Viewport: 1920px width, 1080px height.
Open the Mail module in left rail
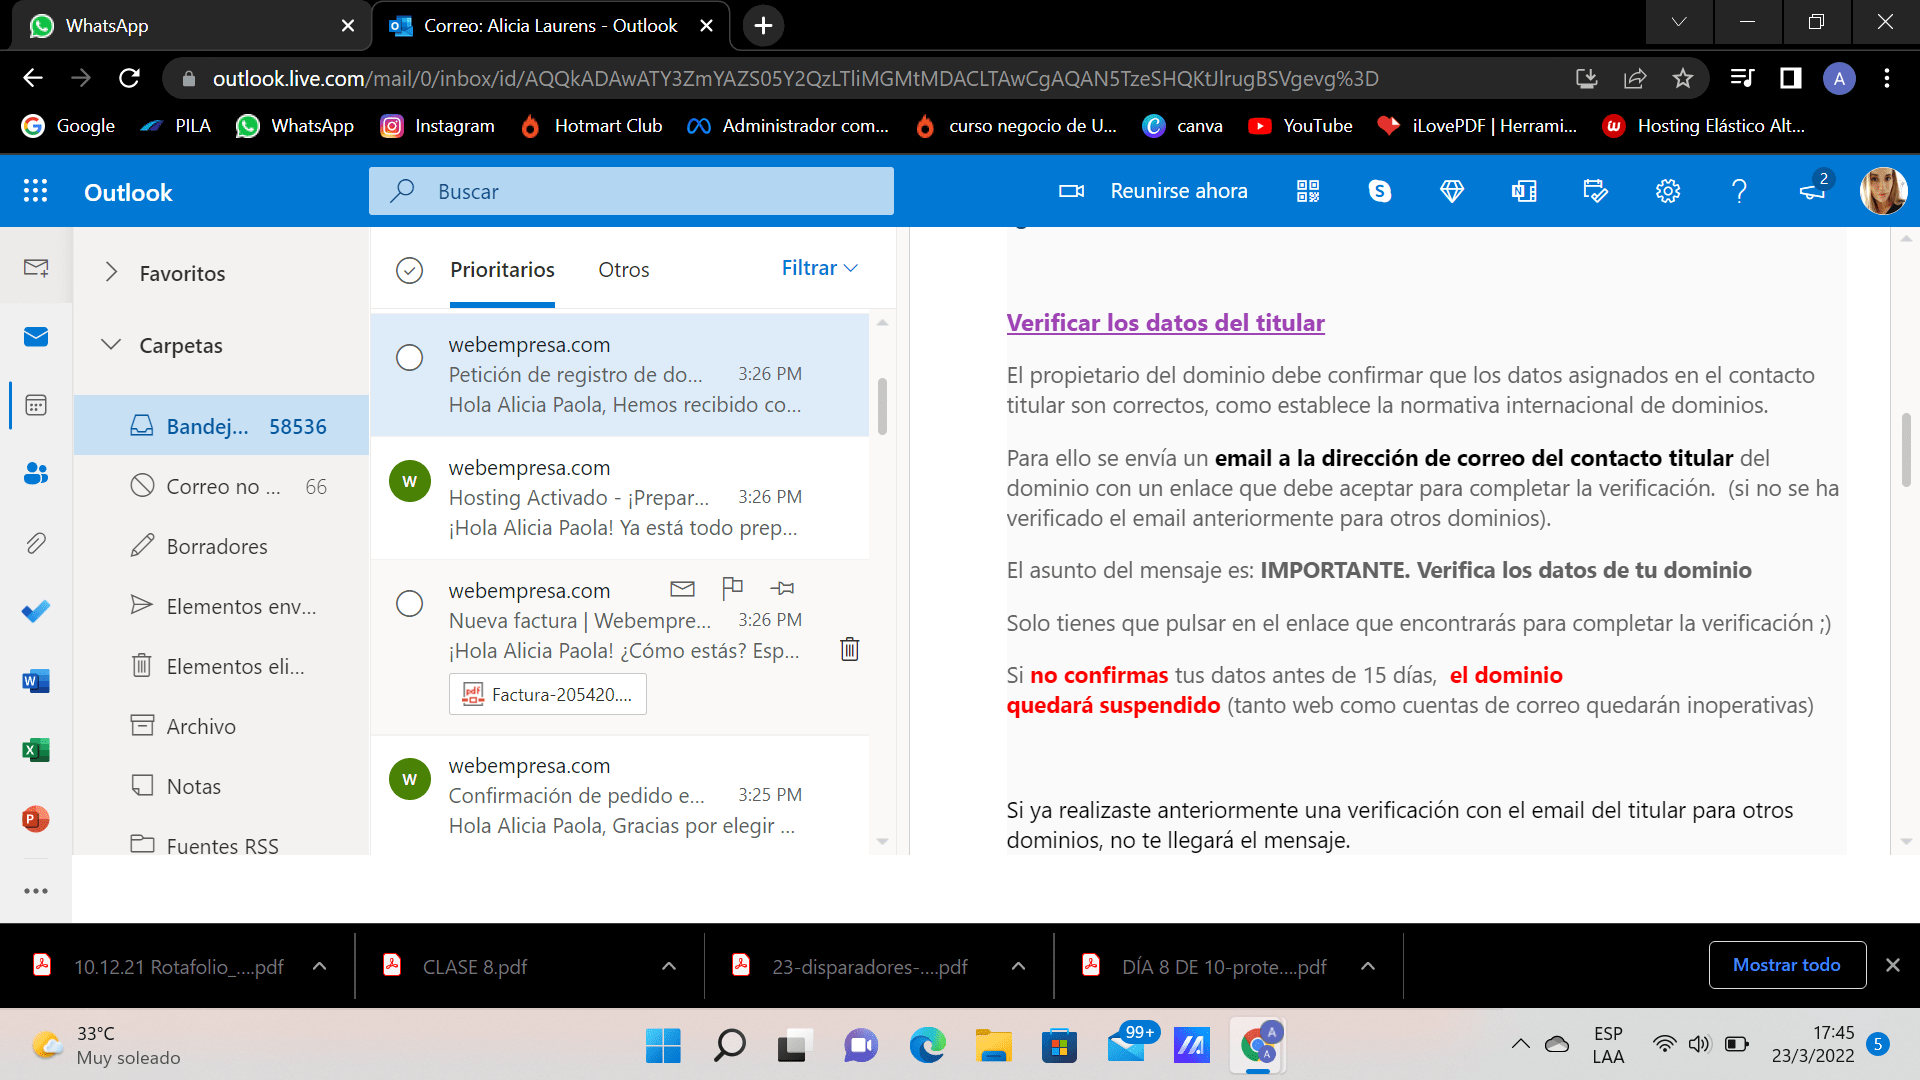coord(36,337)
